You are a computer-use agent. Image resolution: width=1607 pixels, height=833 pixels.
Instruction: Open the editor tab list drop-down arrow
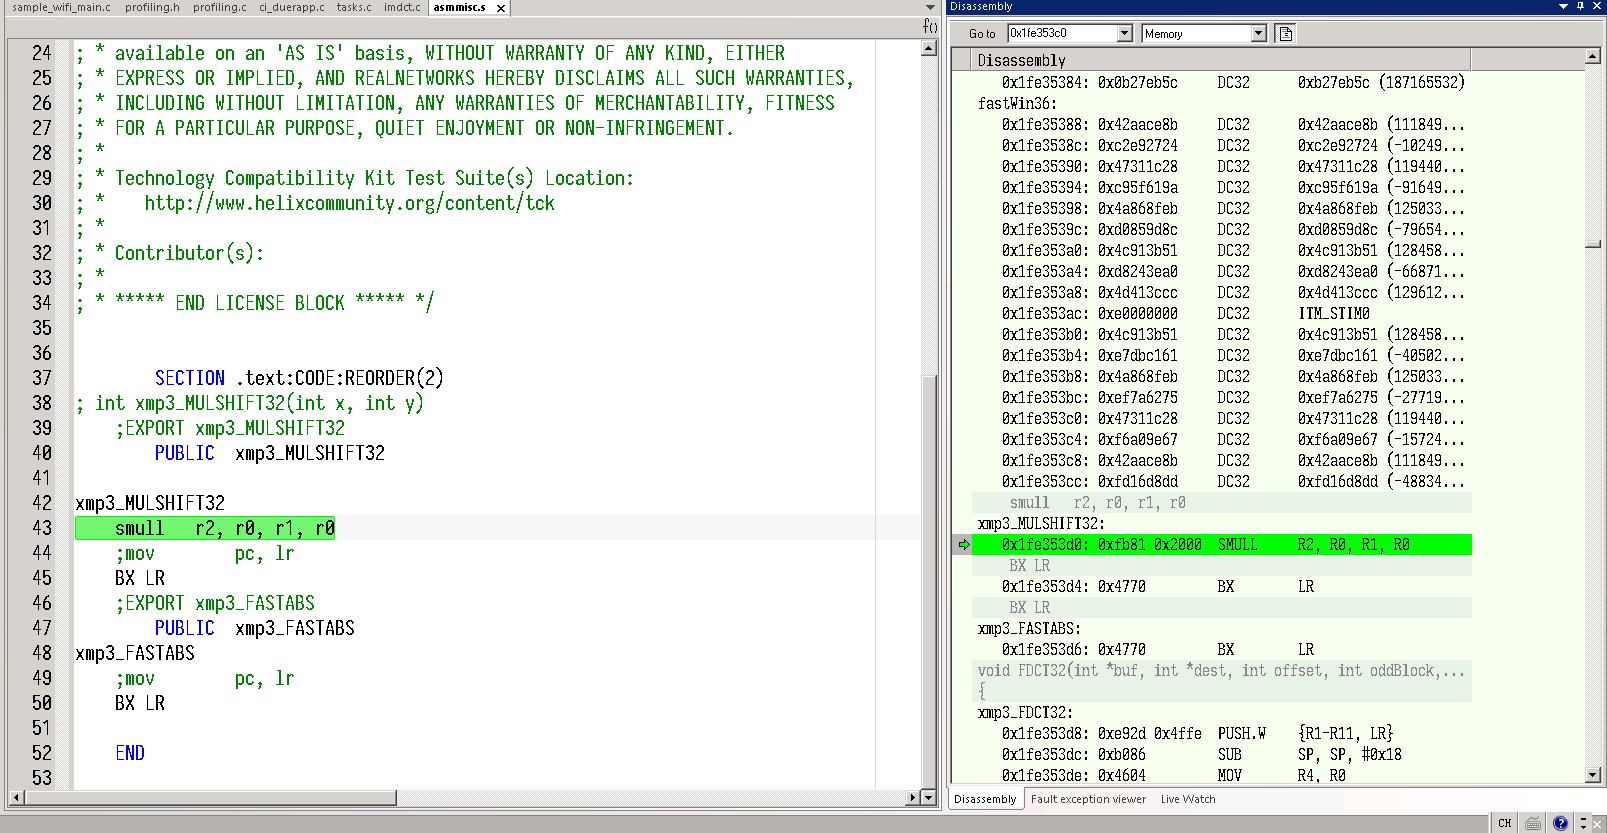click(930, 7)
